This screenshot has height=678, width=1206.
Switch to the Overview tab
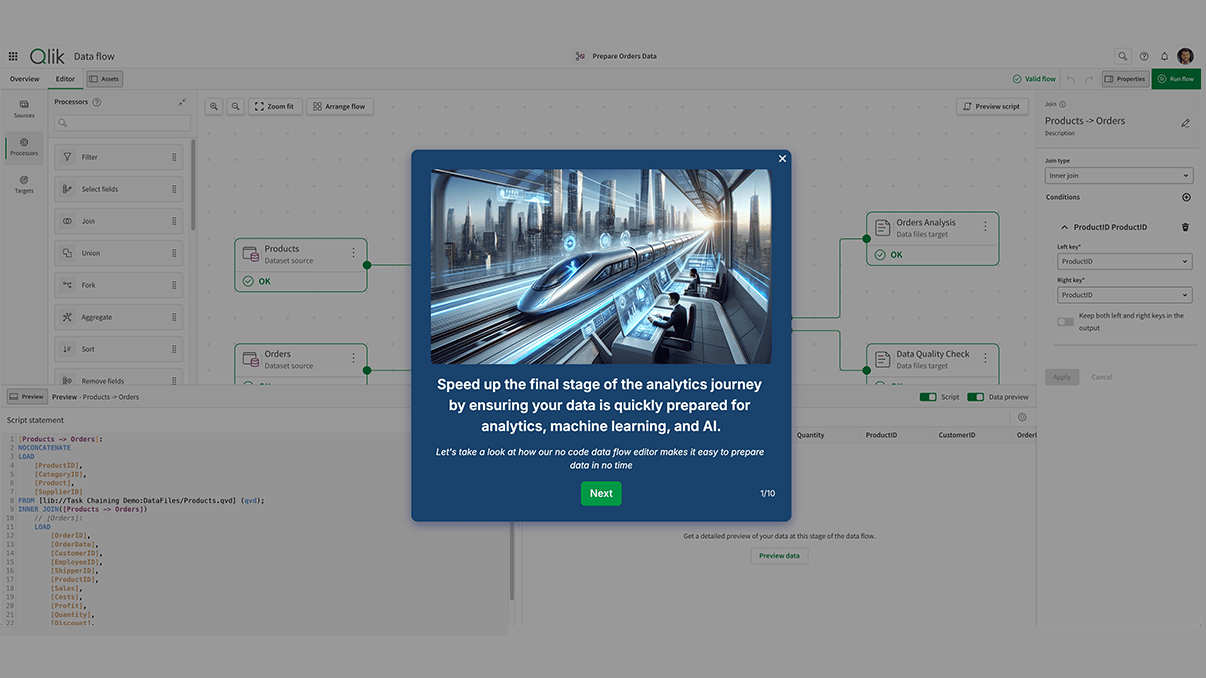24,78
